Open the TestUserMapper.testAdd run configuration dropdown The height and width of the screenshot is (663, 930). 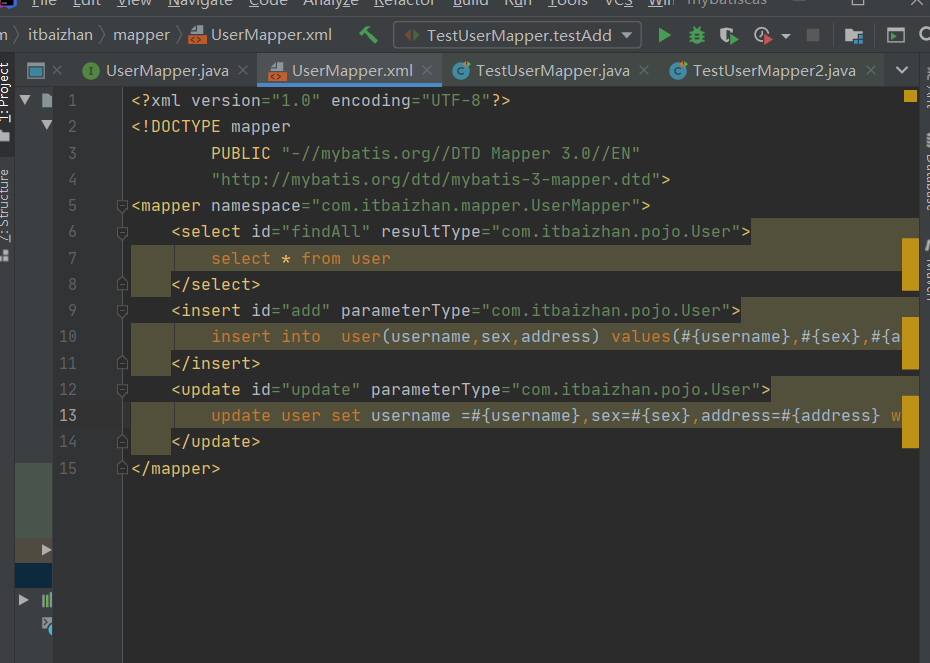pos(517,36)
